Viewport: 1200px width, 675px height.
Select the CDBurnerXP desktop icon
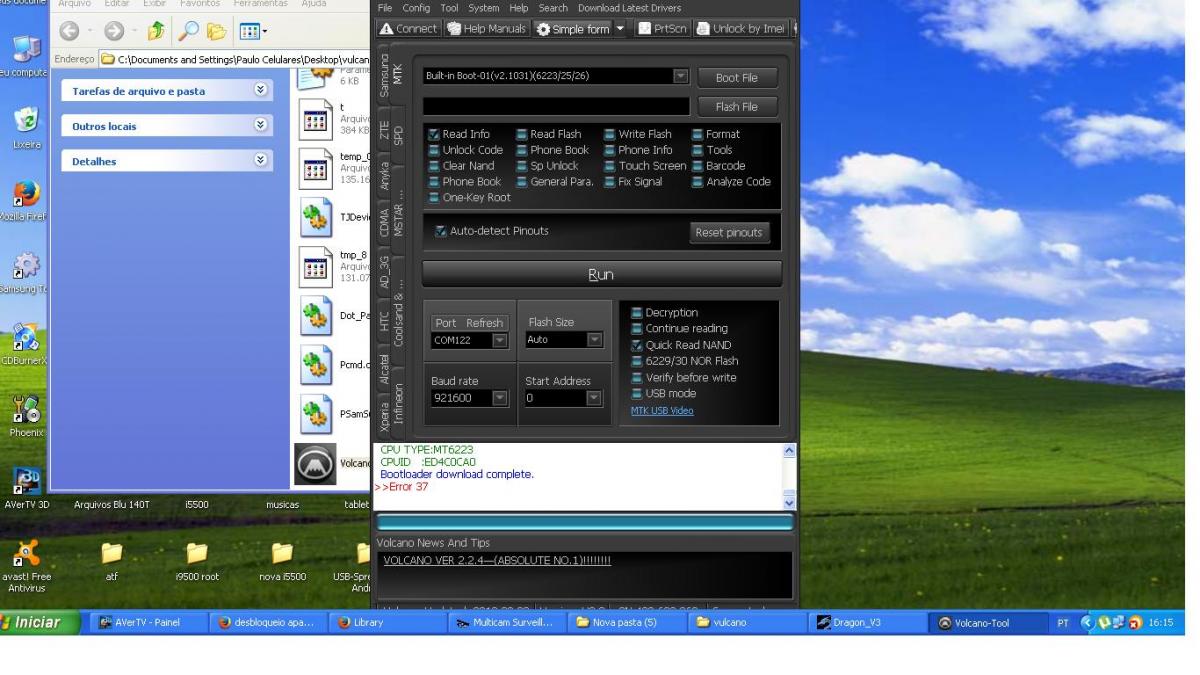[25, 337]
